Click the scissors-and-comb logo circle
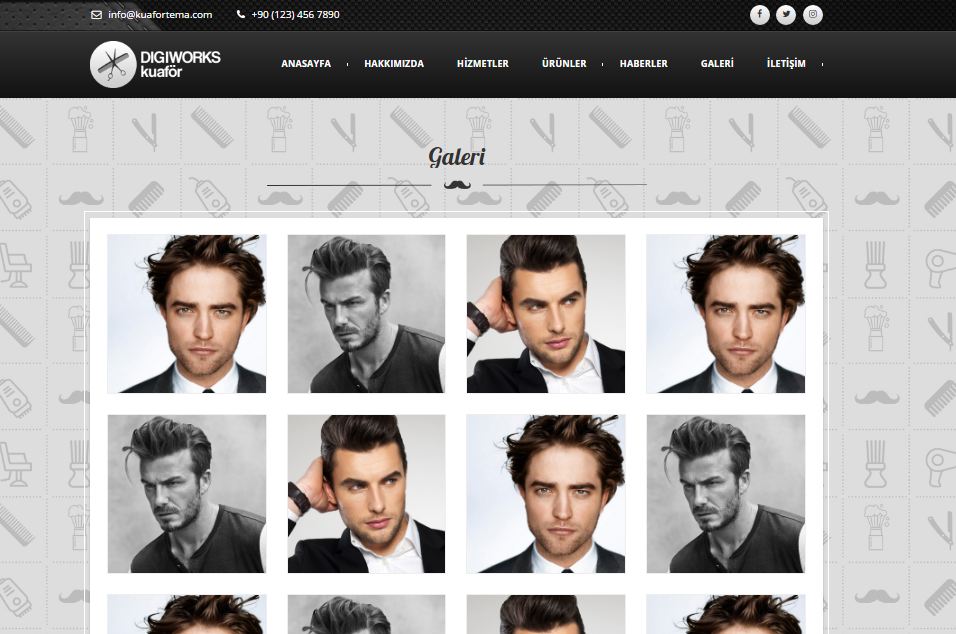The image size is (956, 634). 113,64
